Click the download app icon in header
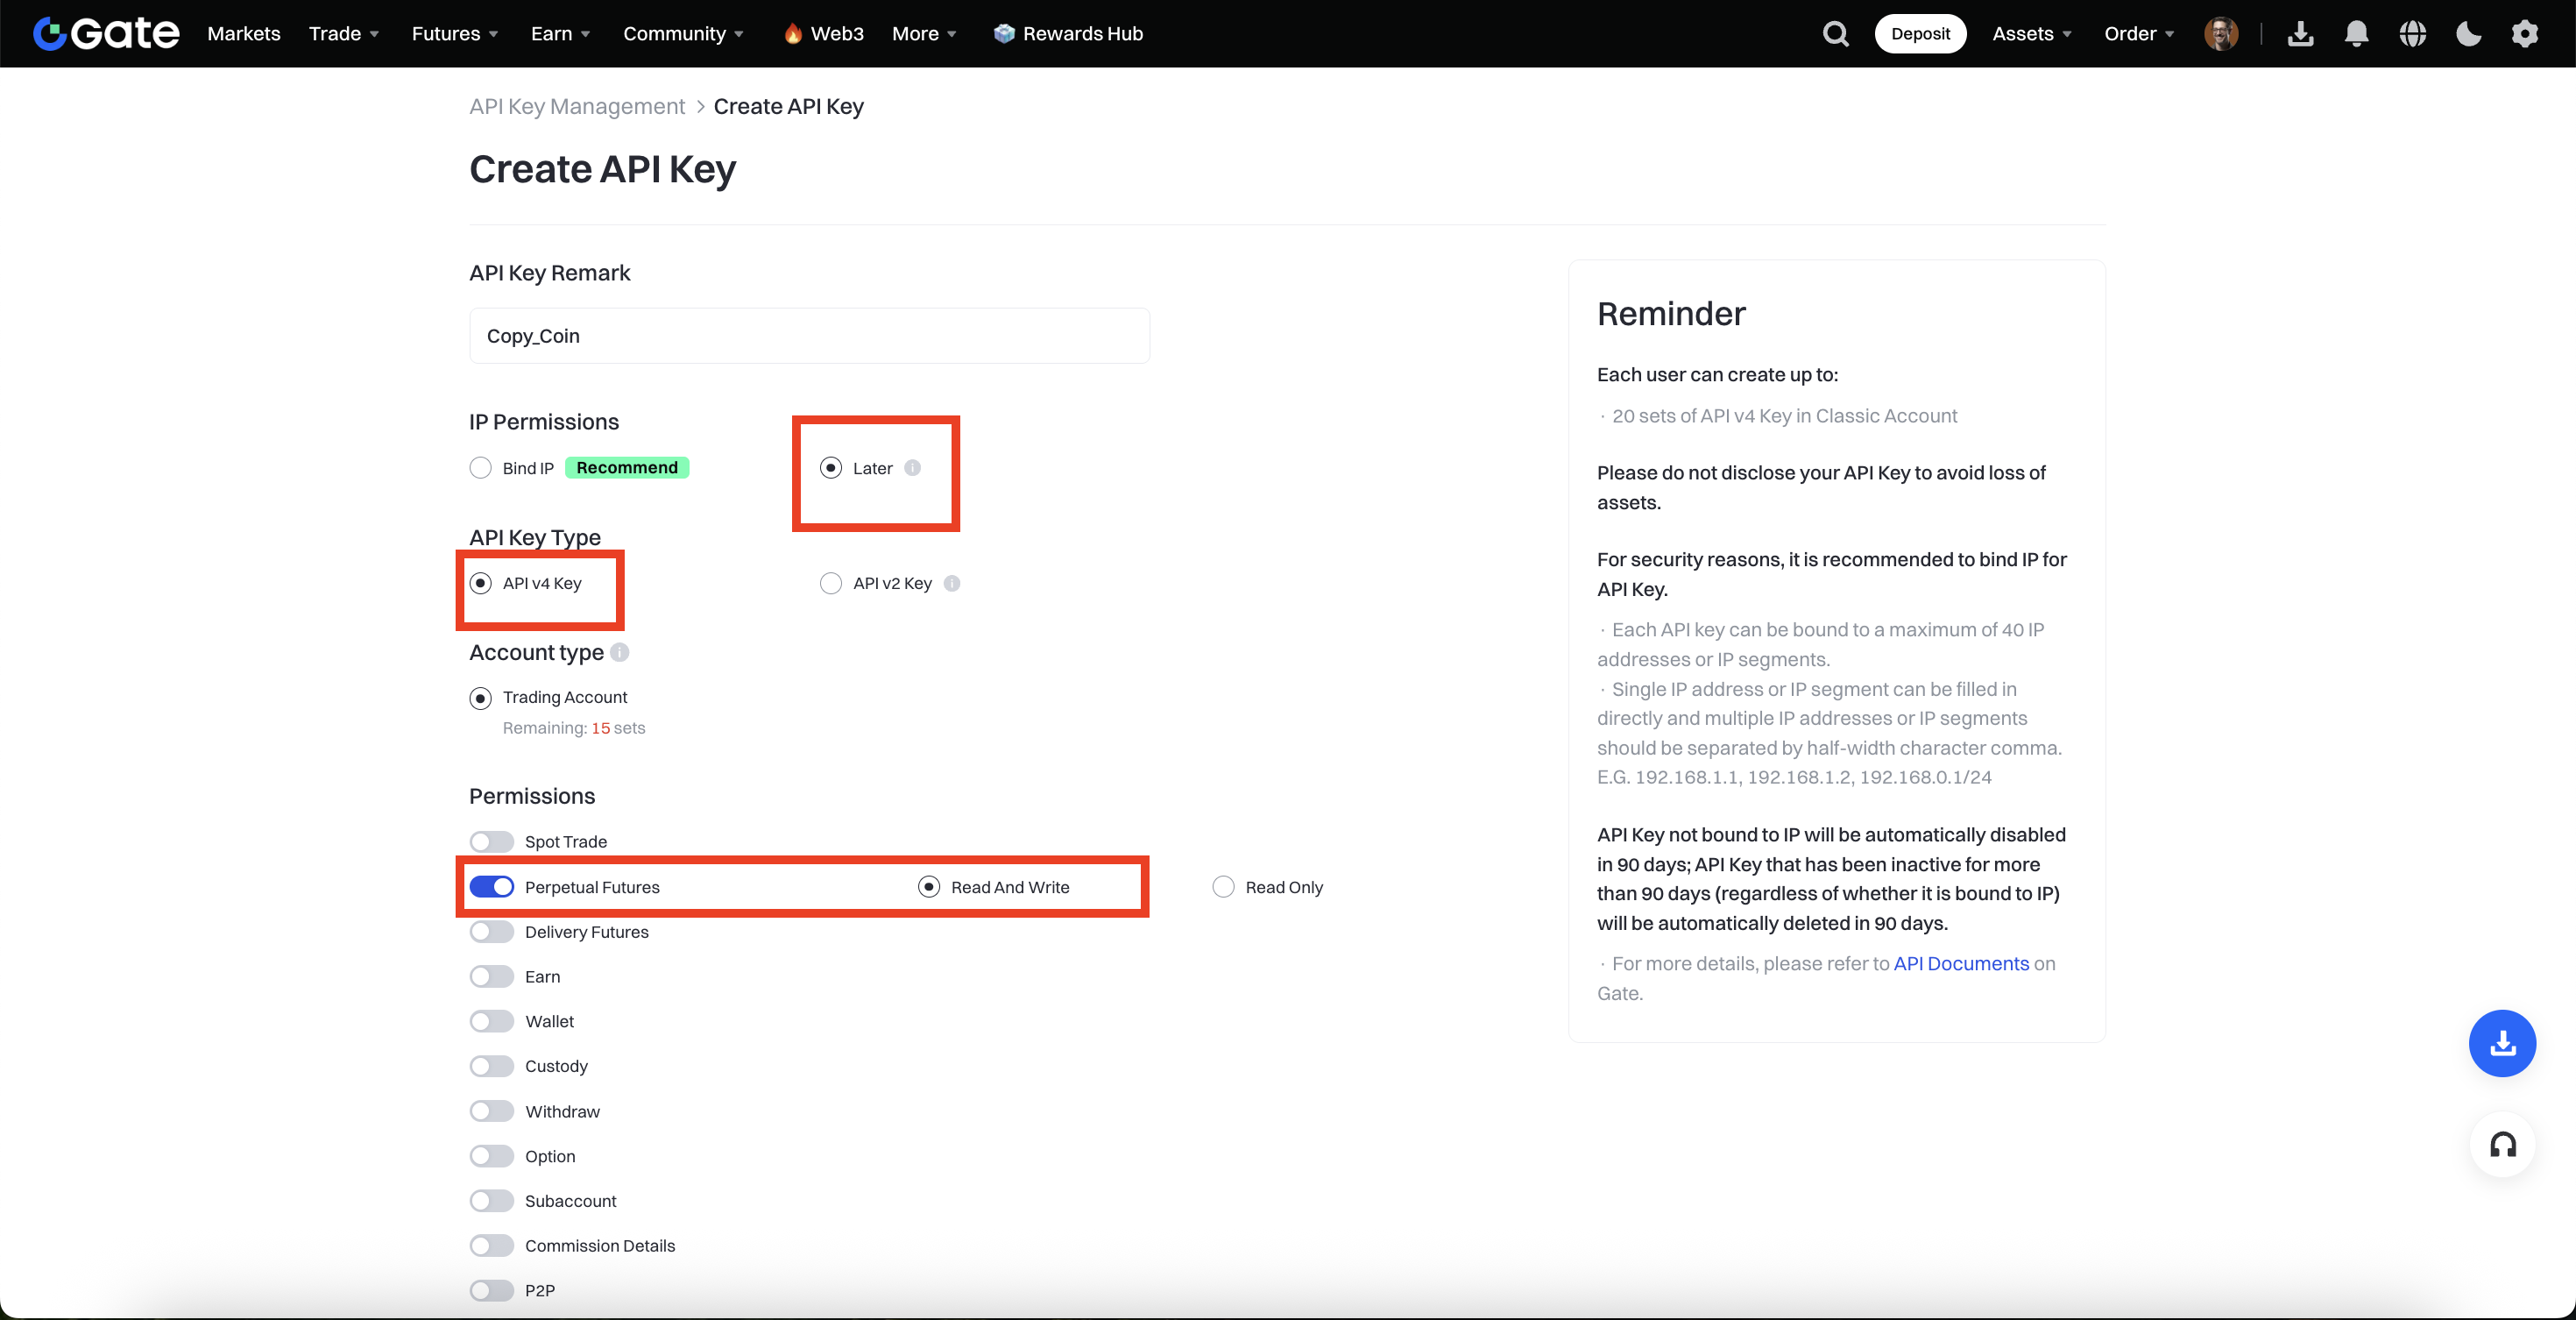2576x1320 pixels. point(2300,34)
